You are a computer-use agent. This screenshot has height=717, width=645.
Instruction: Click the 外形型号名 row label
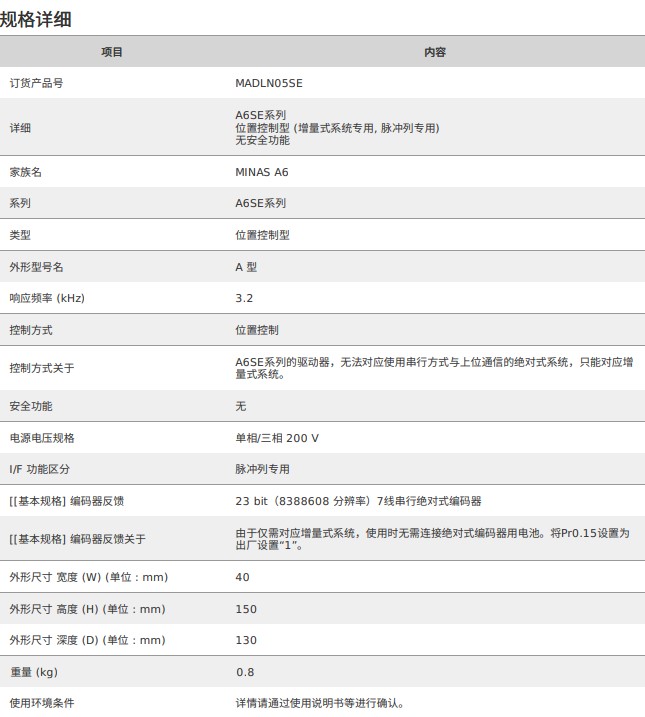tap(36, 267)
